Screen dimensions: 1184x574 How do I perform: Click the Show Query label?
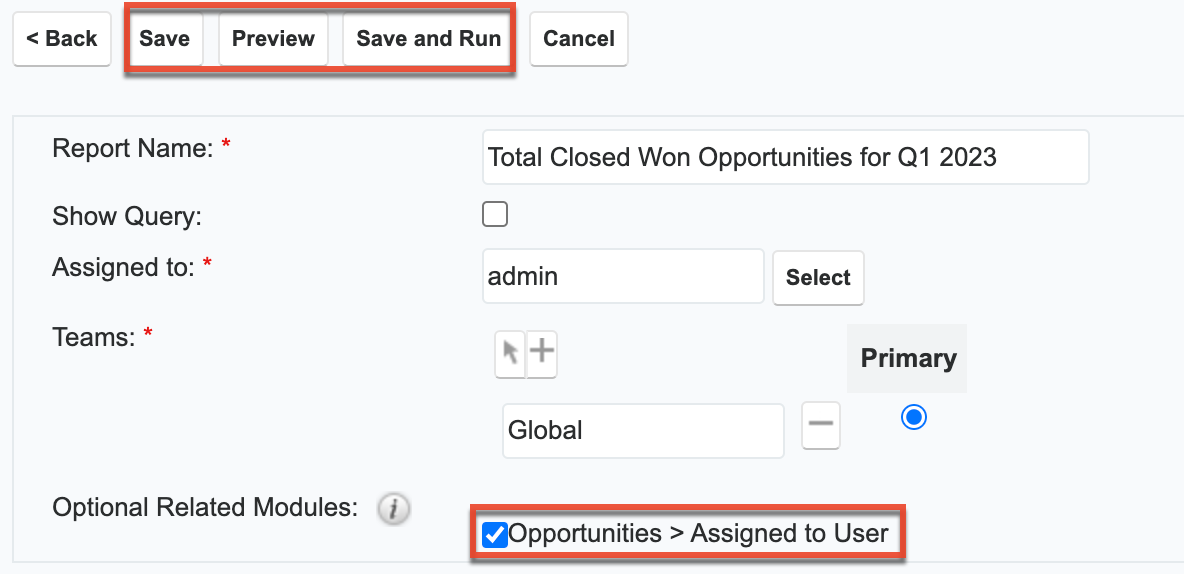[127, 215]
